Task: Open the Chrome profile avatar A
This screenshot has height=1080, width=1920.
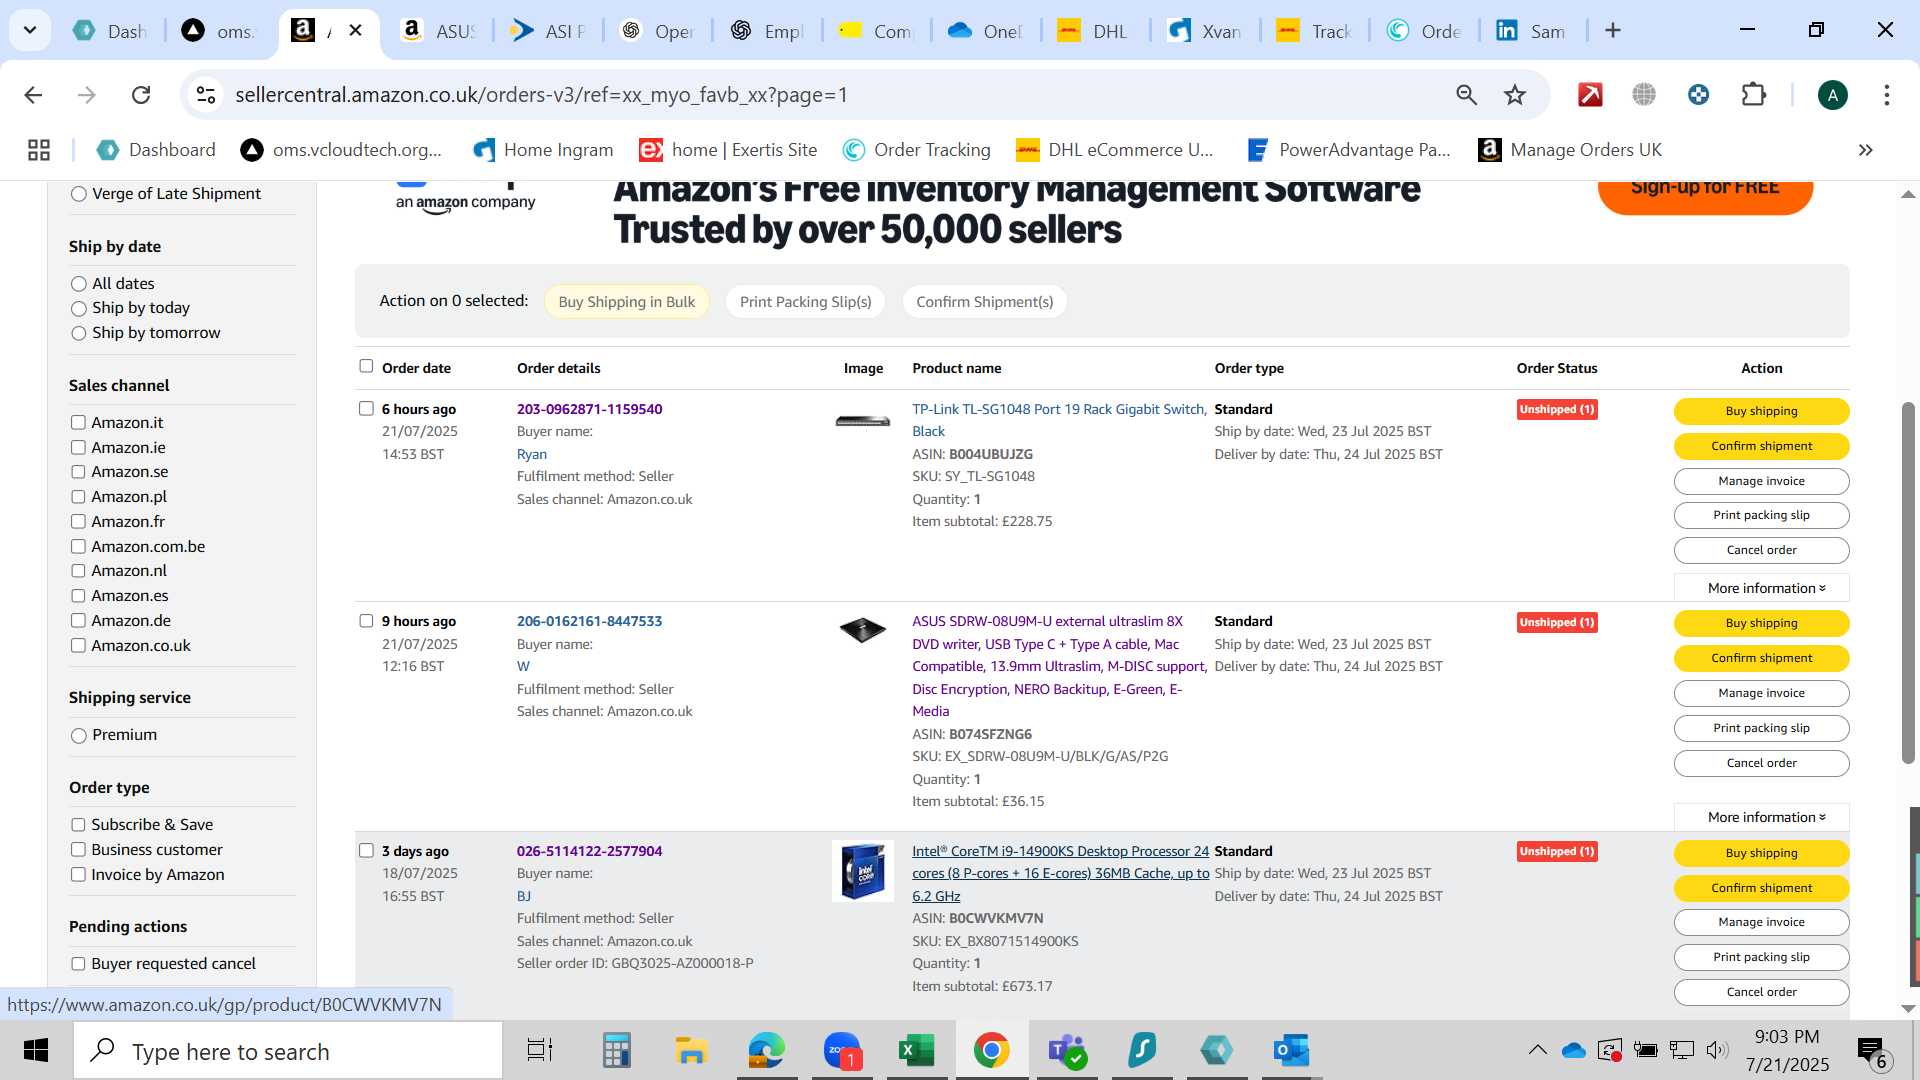Action: click(1832, 95)
